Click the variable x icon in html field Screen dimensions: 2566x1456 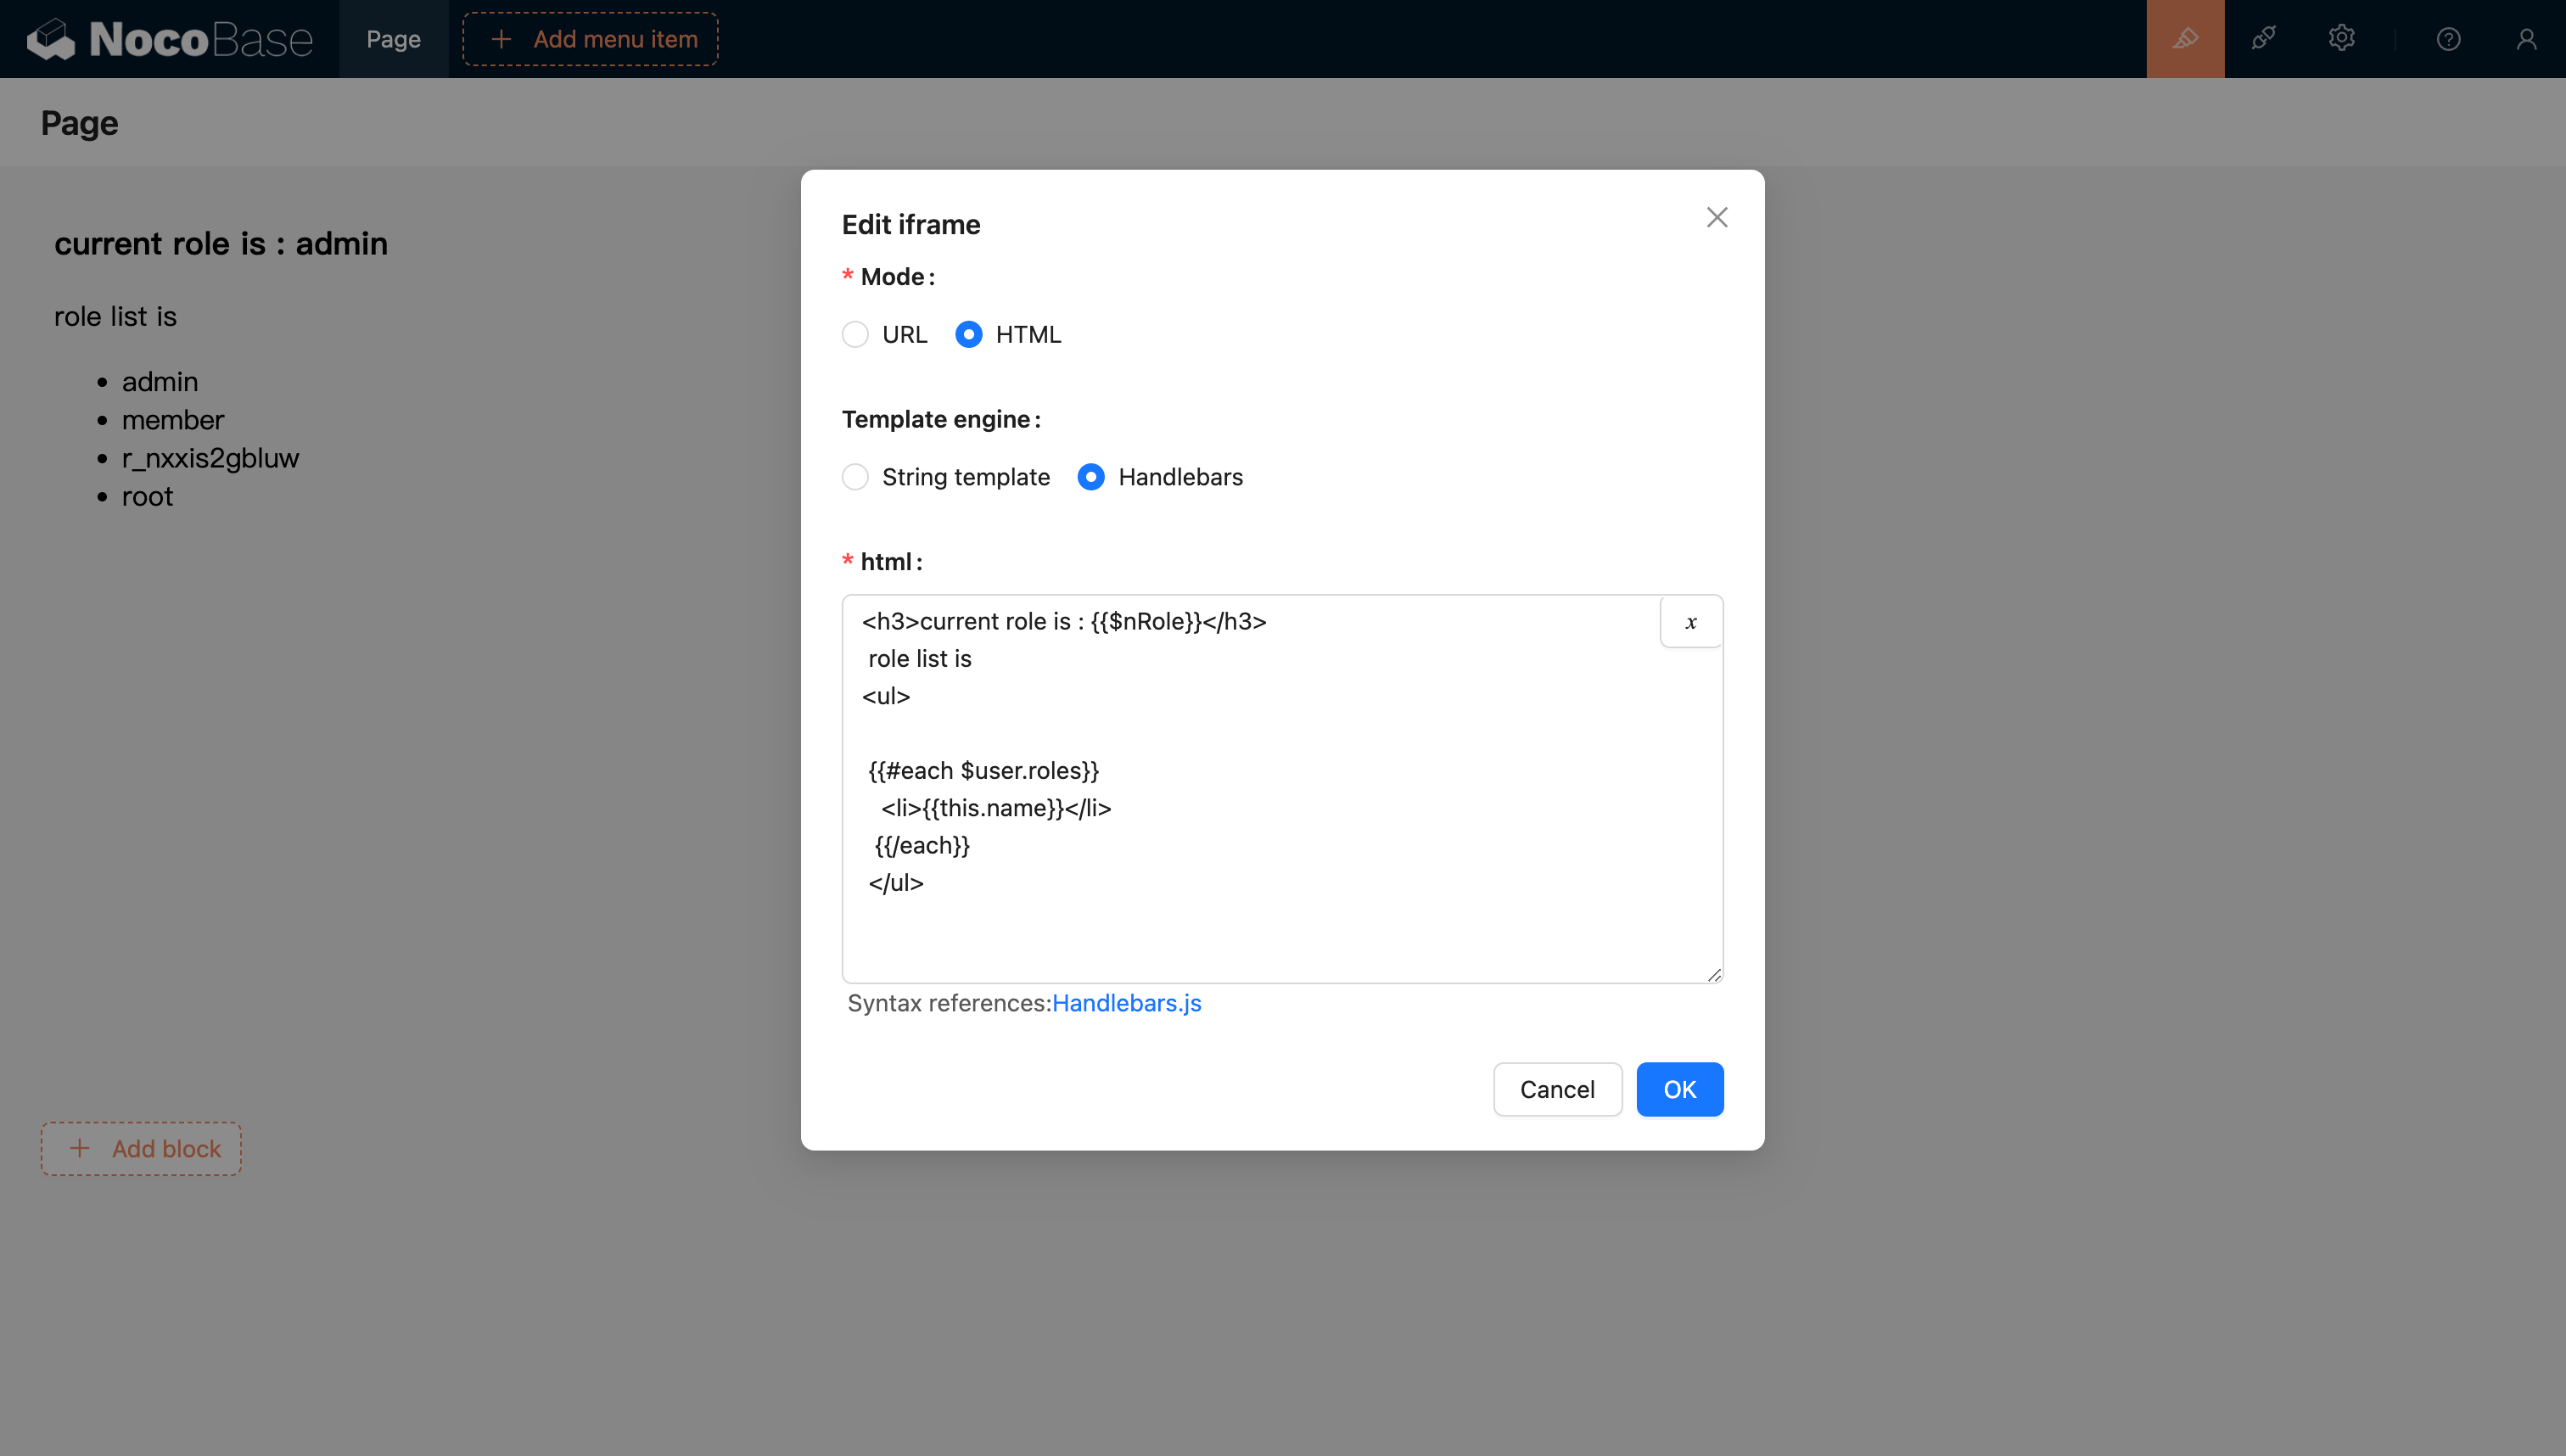[x=1690, y=622]
